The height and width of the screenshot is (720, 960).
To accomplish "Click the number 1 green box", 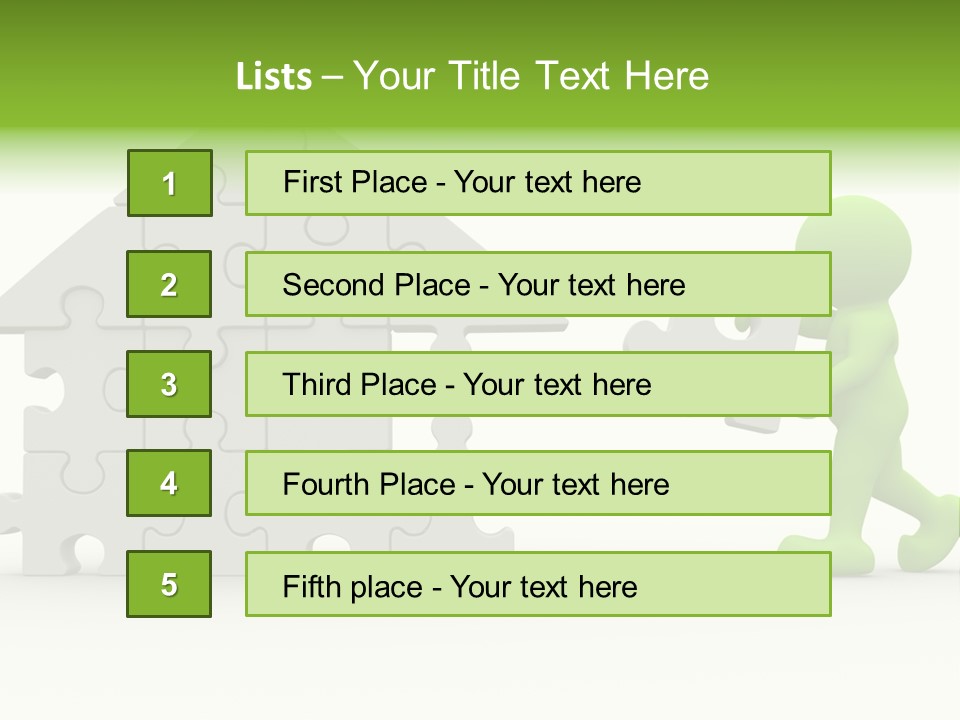I will click(x=170, y=183).
